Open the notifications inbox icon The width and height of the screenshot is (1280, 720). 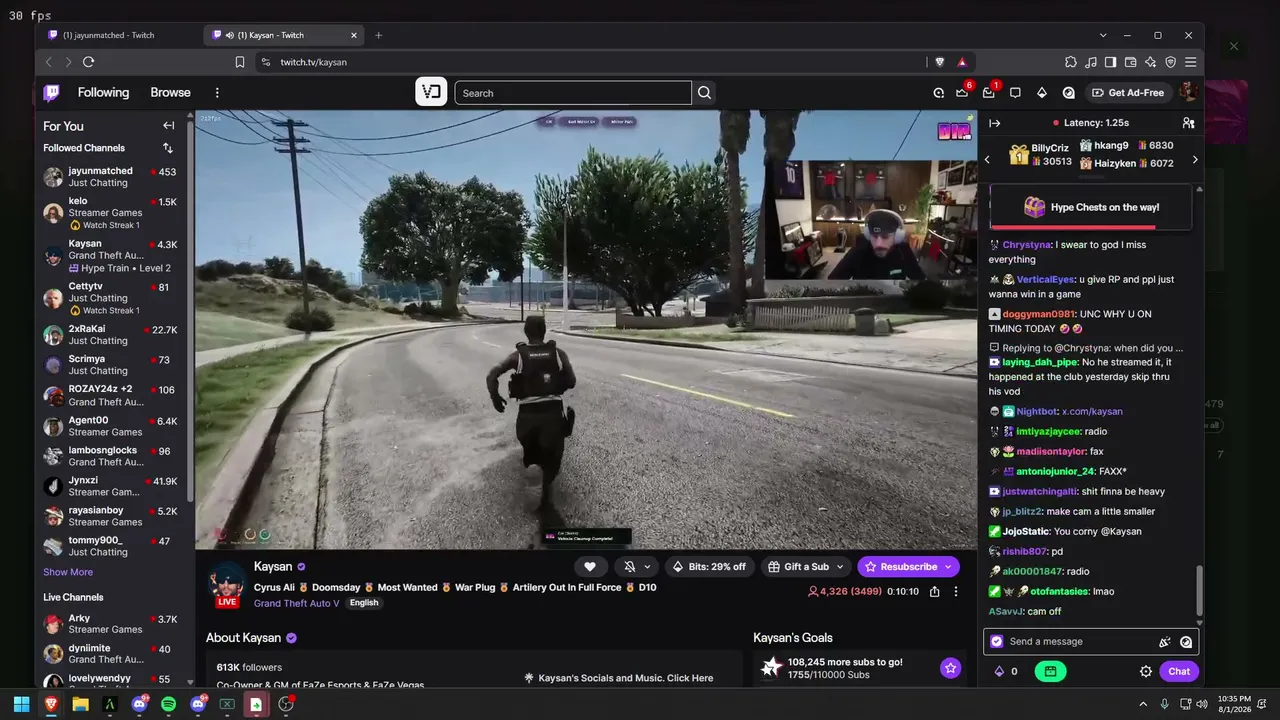click(989, 93)
